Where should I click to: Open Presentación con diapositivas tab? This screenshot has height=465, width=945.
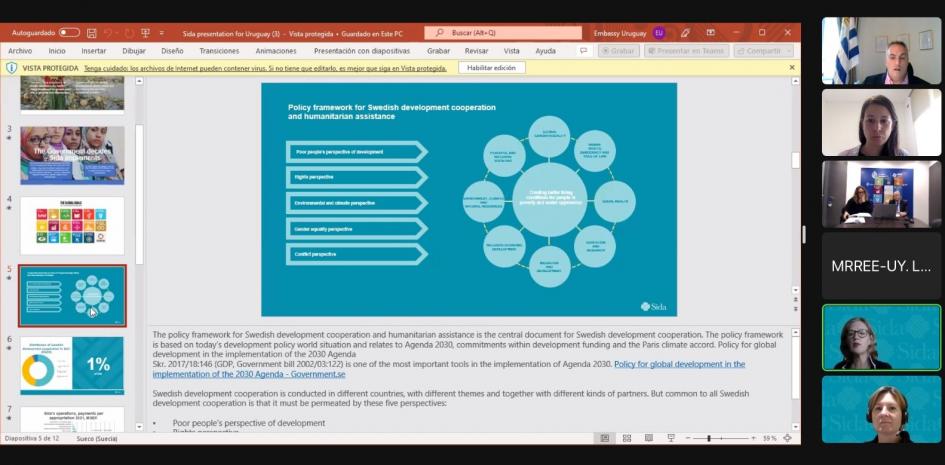362,51
